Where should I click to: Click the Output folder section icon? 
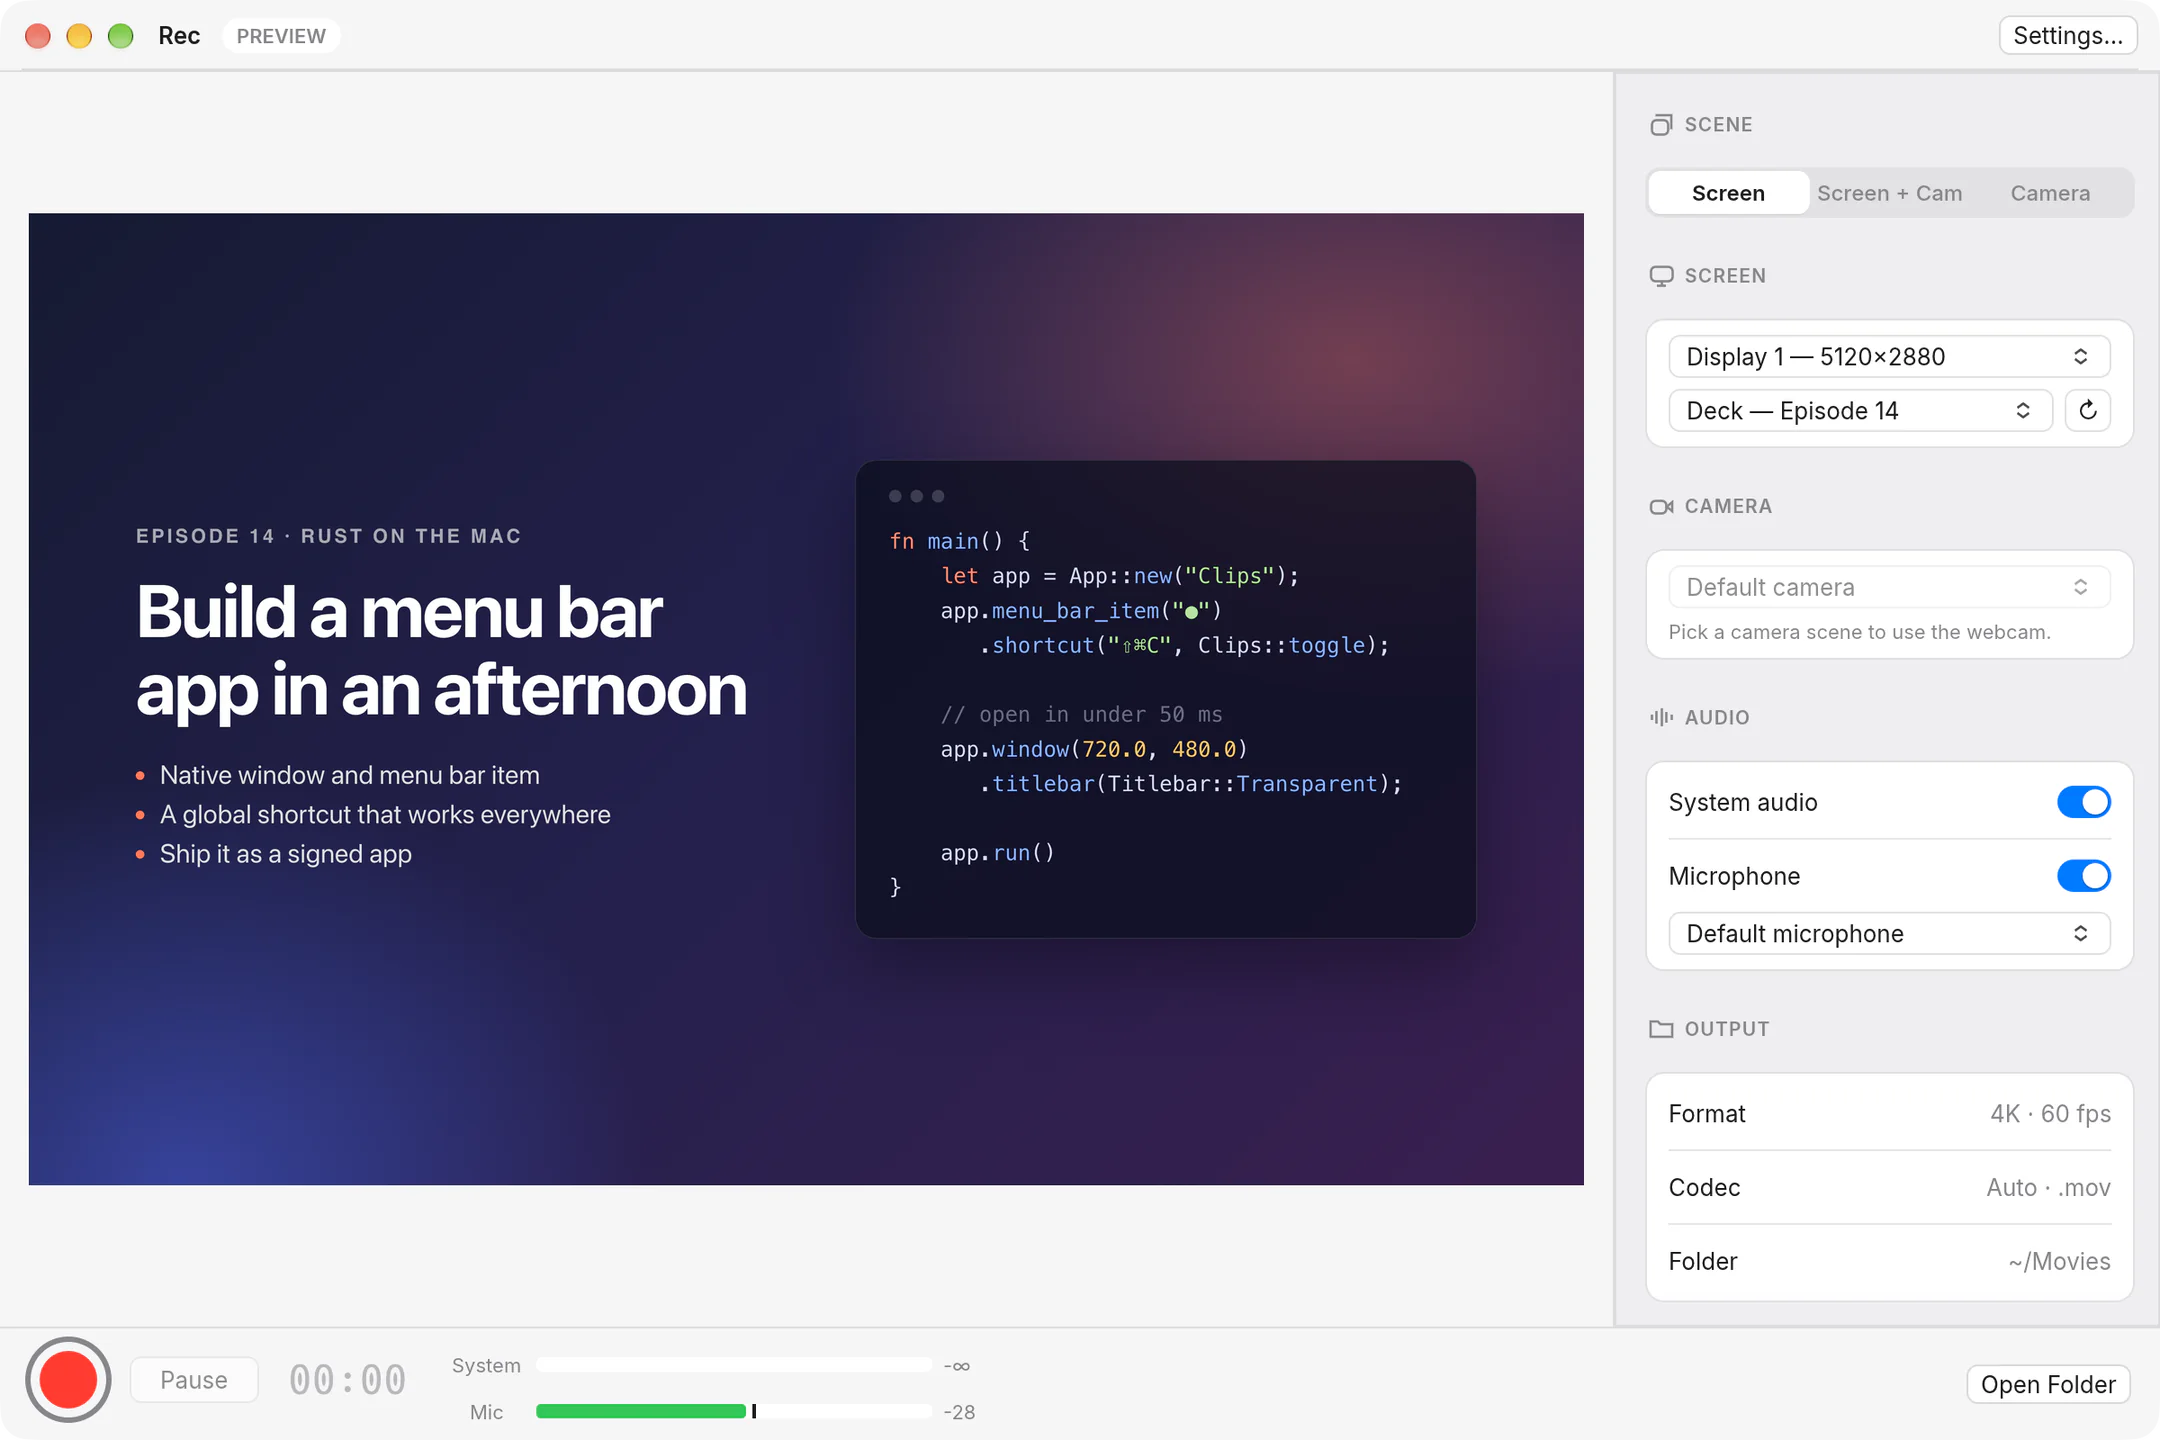(x=1661, y=1029)
